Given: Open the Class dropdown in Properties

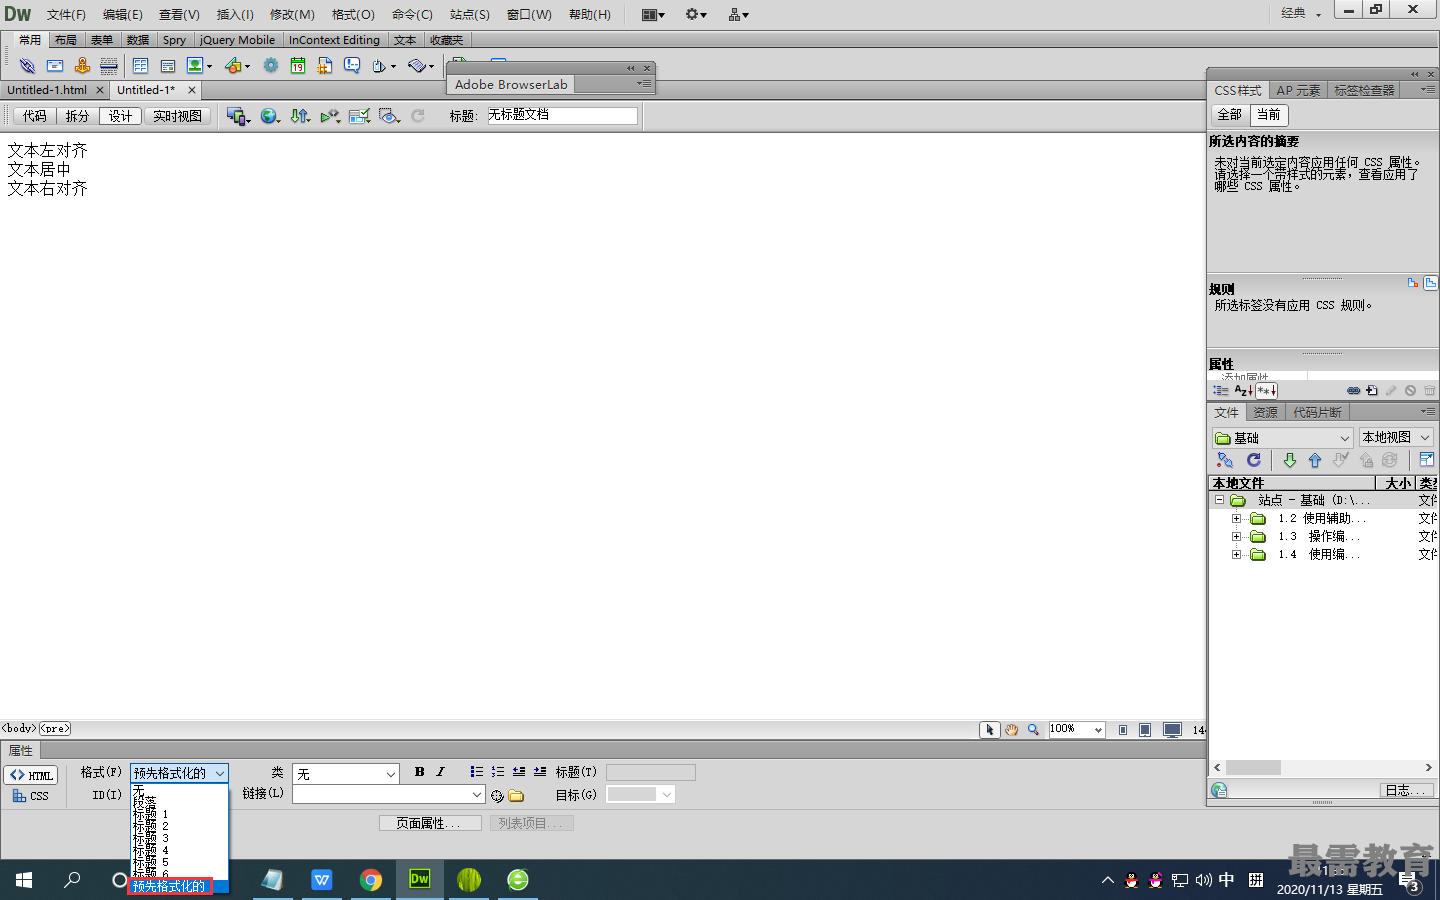Looking at the screenshot, I should [346, 774].
